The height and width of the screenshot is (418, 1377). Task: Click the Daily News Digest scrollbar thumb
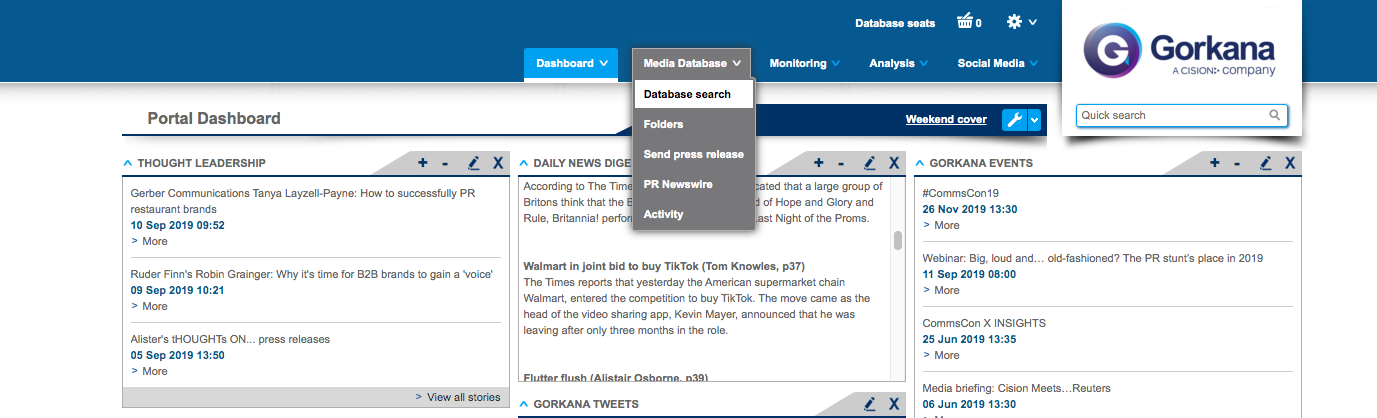898,240
